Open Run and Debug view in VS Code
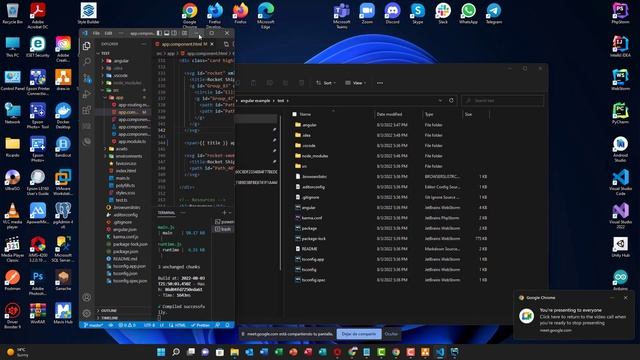 87,94
